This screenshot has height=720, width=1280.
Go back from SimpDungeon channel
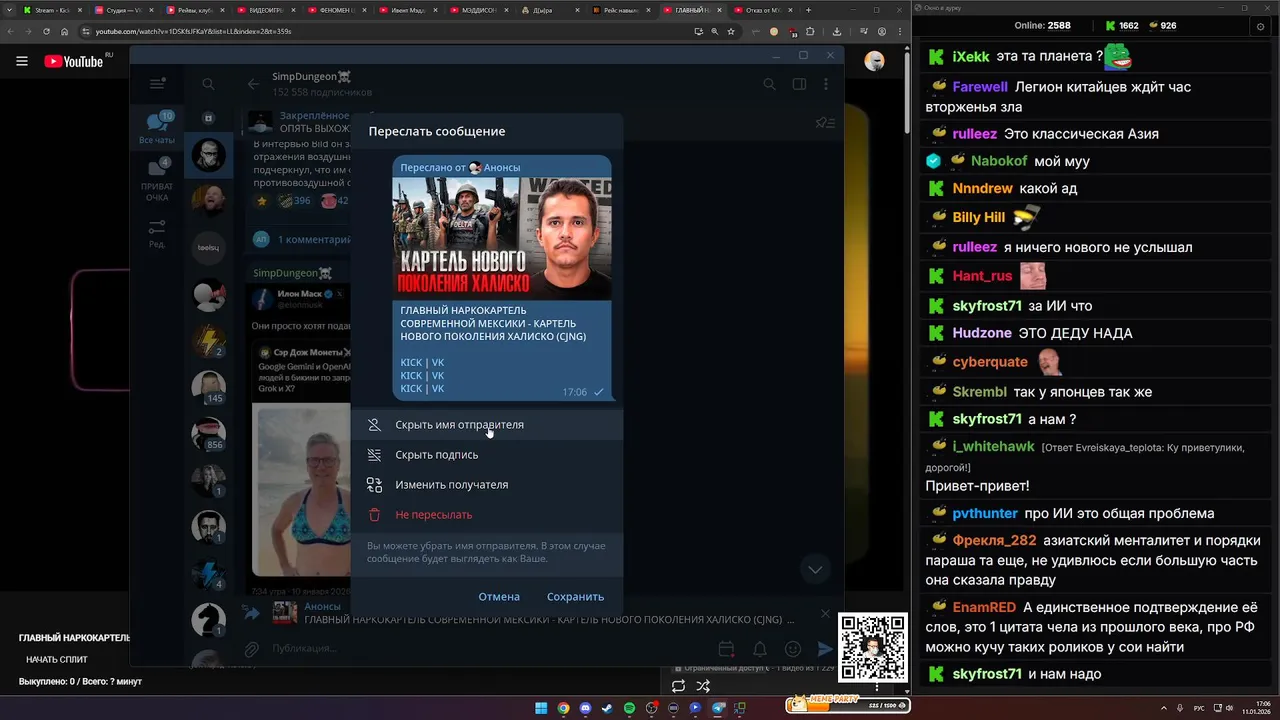[x=253, y=84]
